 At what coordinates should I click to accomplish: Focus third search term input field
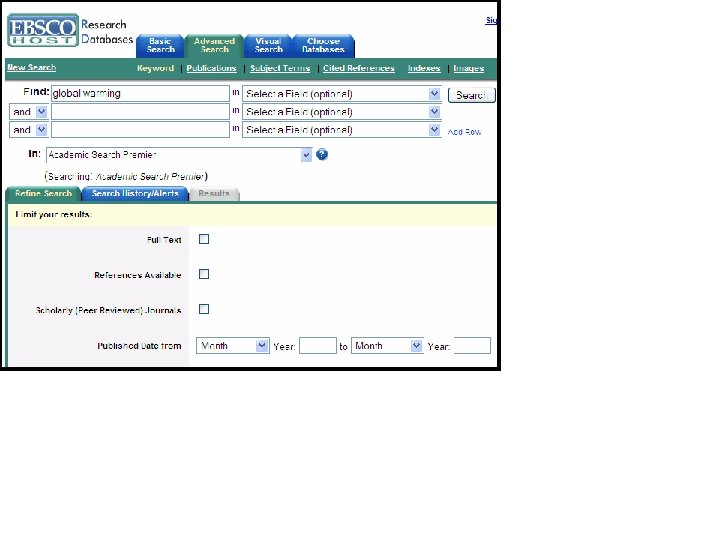pyautogui.click(x=140, y=129)
